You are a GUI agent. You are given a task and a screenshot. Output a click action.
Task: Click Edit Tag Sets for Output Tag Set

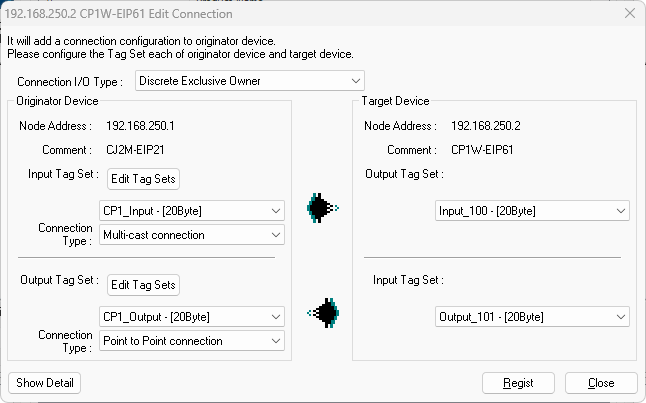(143, 285)
